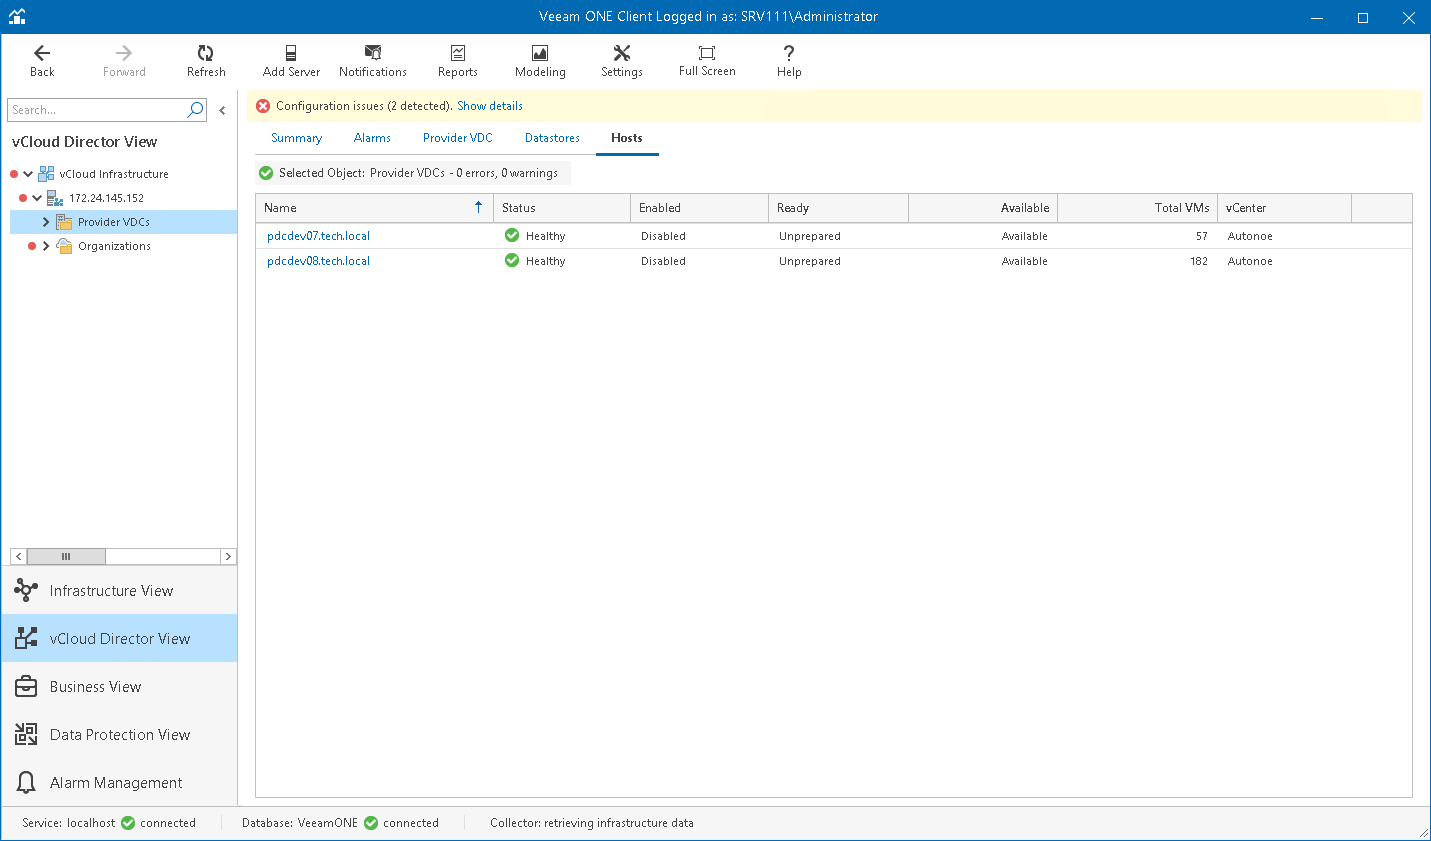
Task: Select Data Protection View in sidebar
Action: point(120,735)
